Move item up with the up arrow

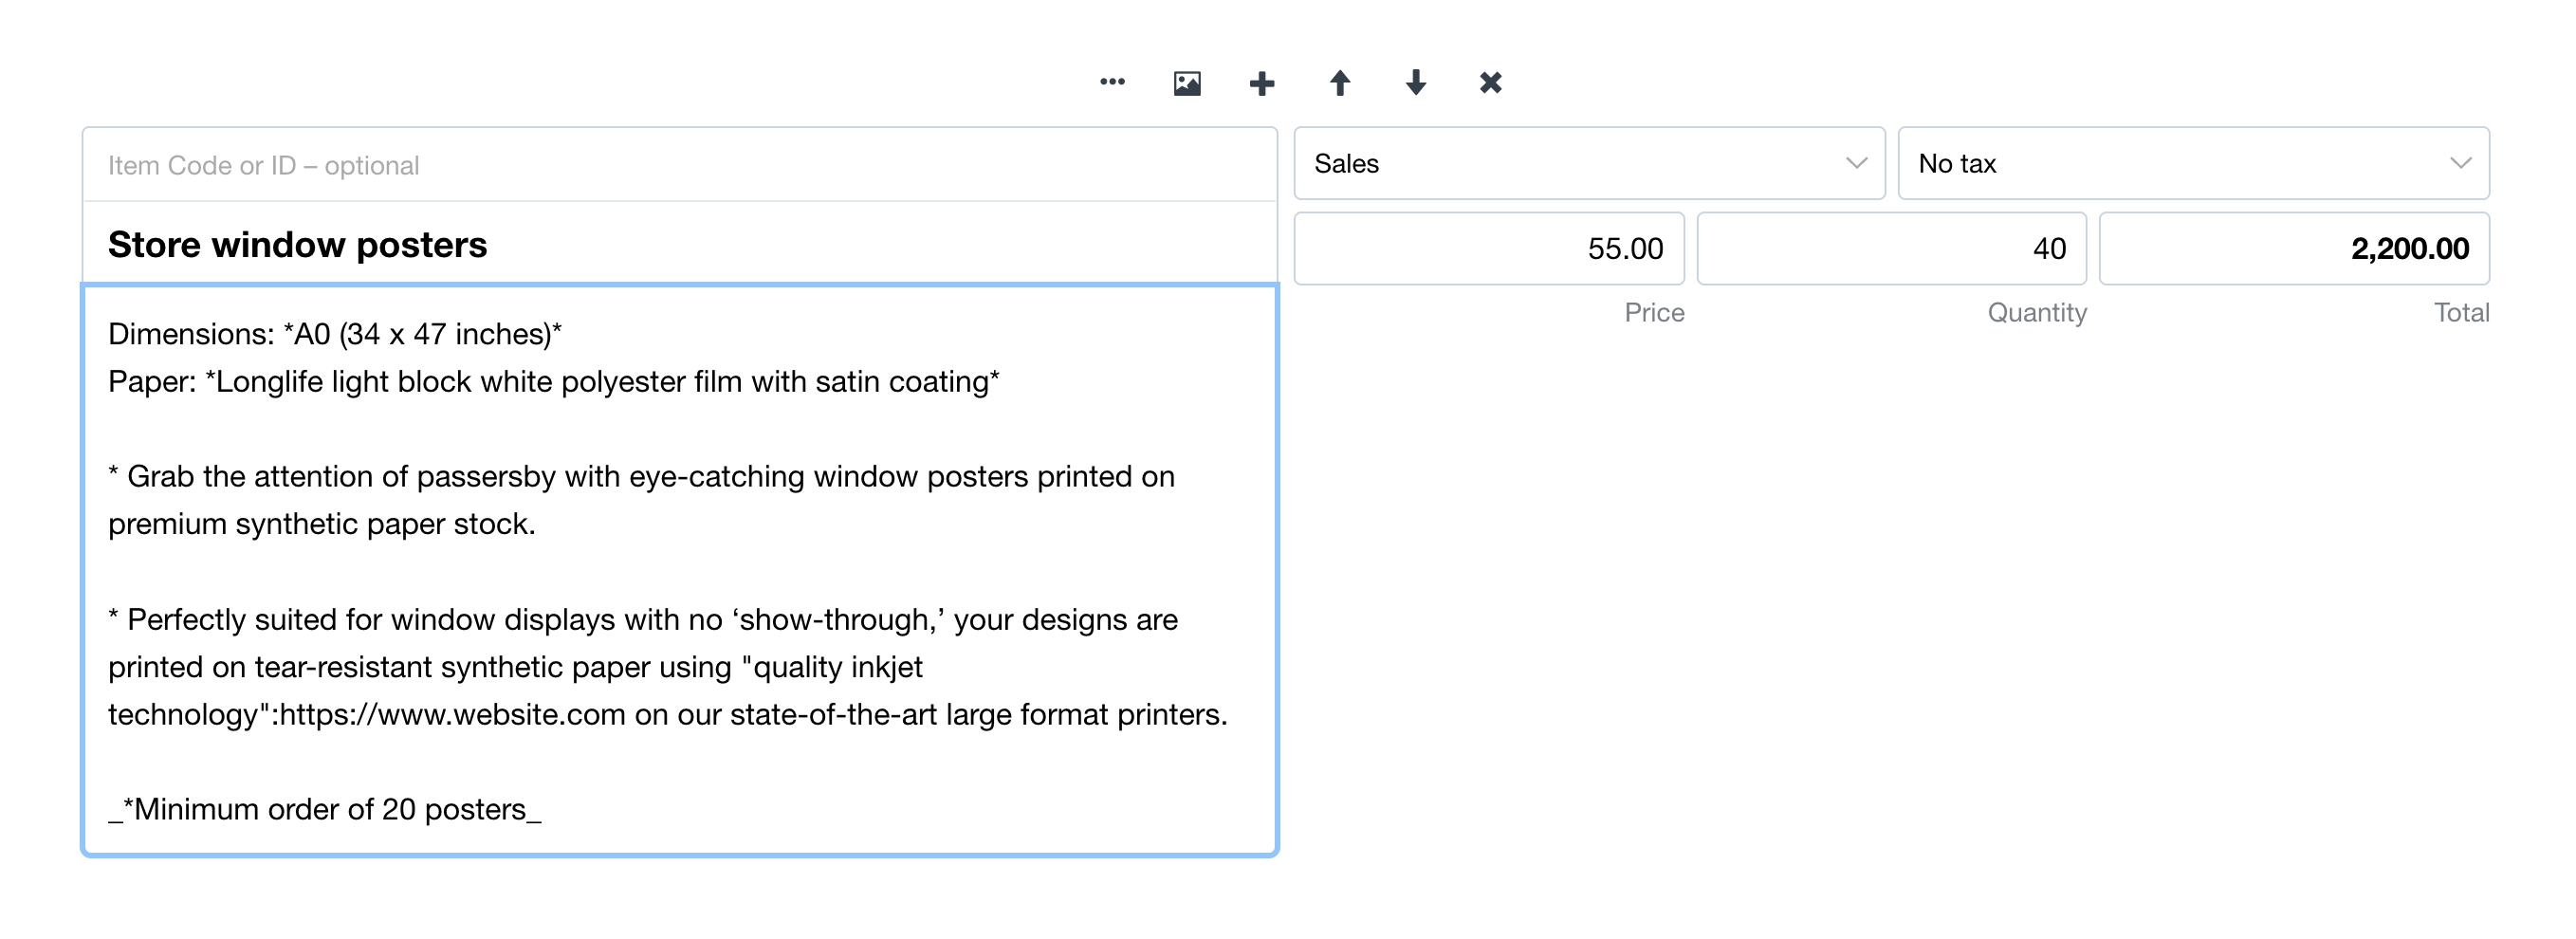(1340, 83)
